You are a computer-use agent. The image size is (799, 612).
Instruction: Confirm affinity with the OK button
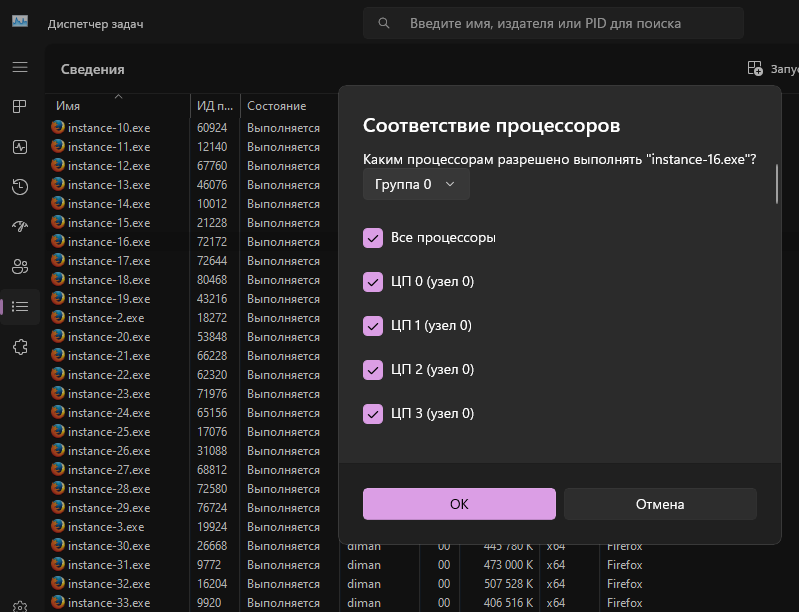459,504
